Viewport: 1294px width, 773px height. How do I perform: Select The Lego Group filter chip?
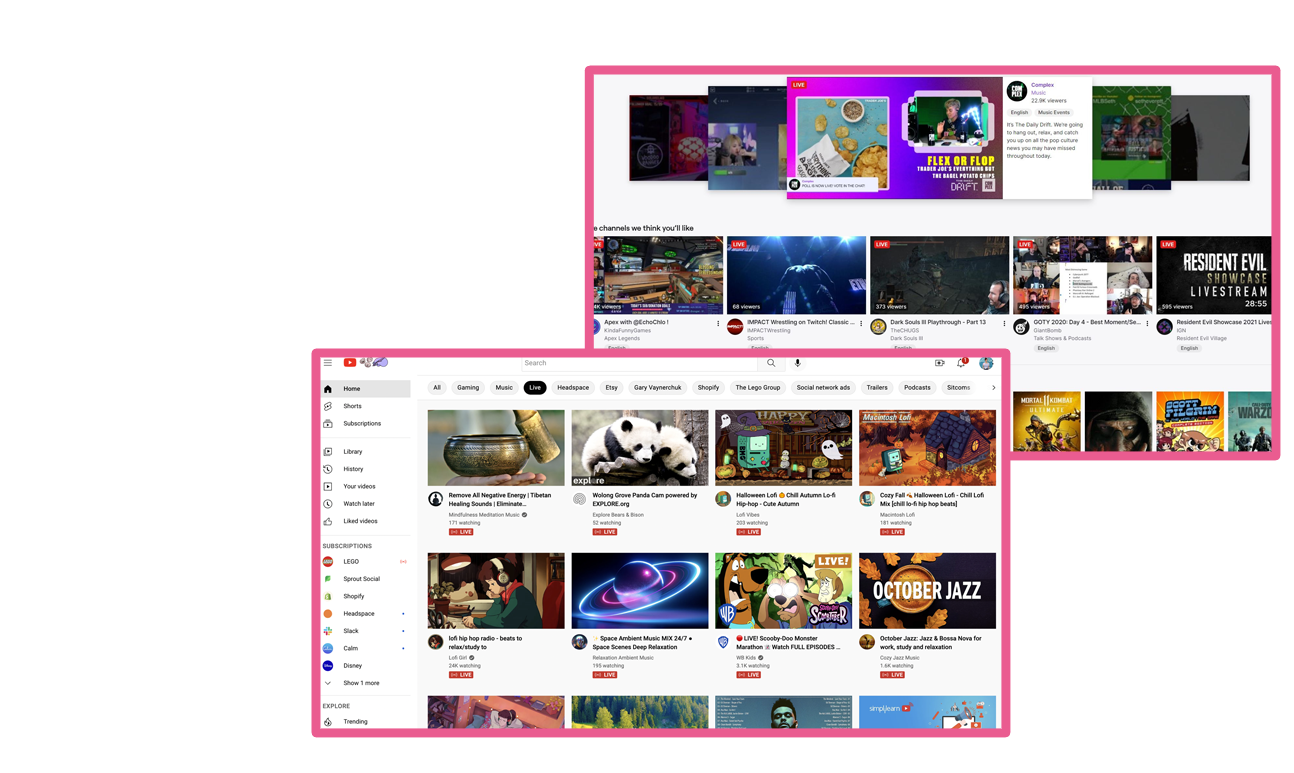tap(758, 388)
